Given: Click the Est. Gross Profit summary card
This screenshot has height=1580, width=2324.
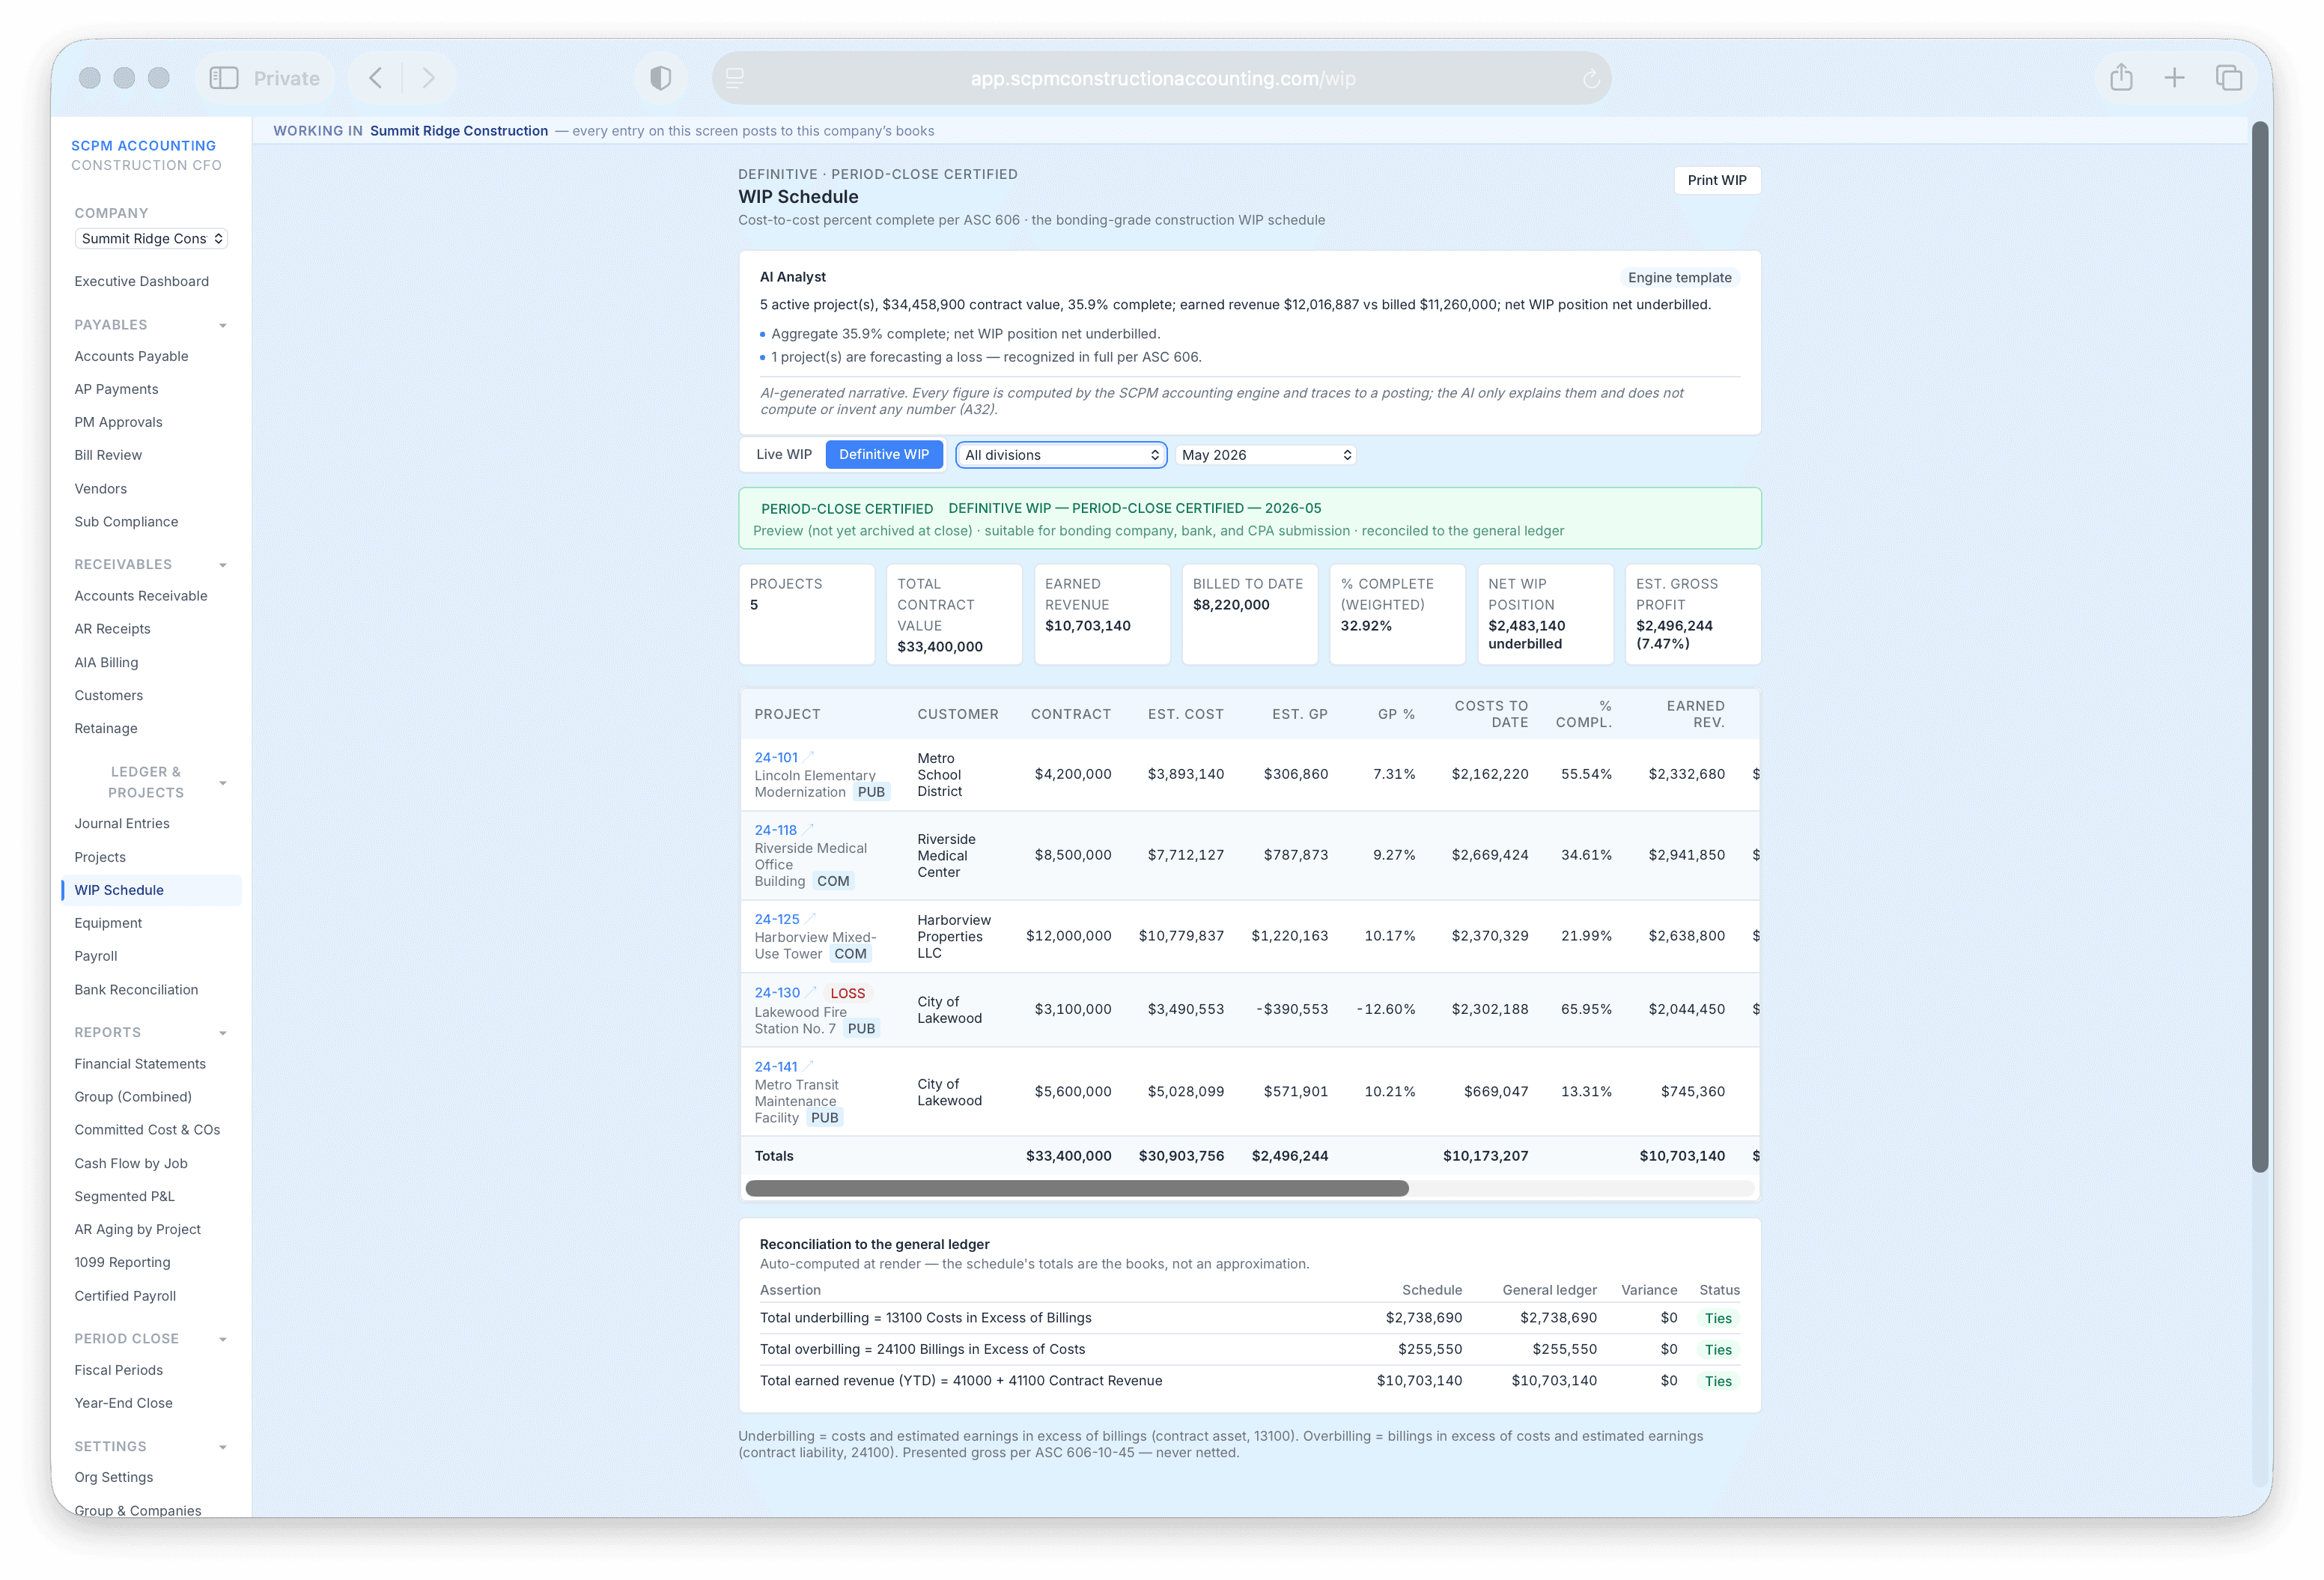Looking at the screenshot, I should click(1692, 614).
